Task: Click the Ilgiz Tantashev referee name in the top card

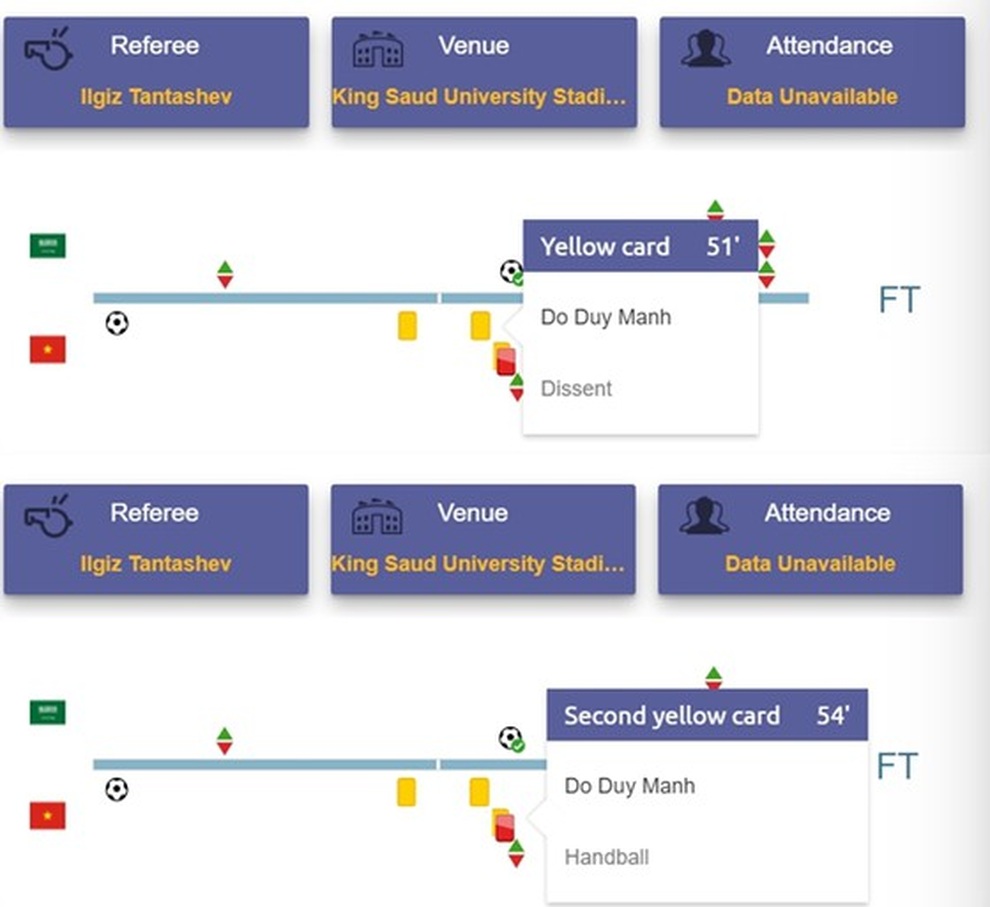Action: click(156, 97)
